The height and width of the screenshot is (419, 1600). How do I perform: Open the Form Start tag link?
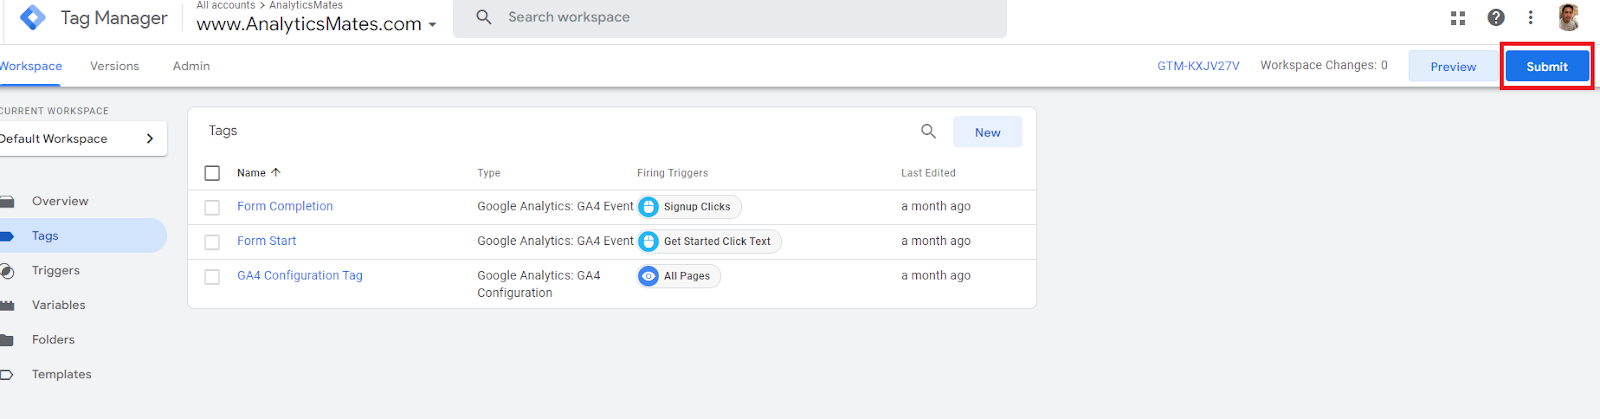pos(266,241)
